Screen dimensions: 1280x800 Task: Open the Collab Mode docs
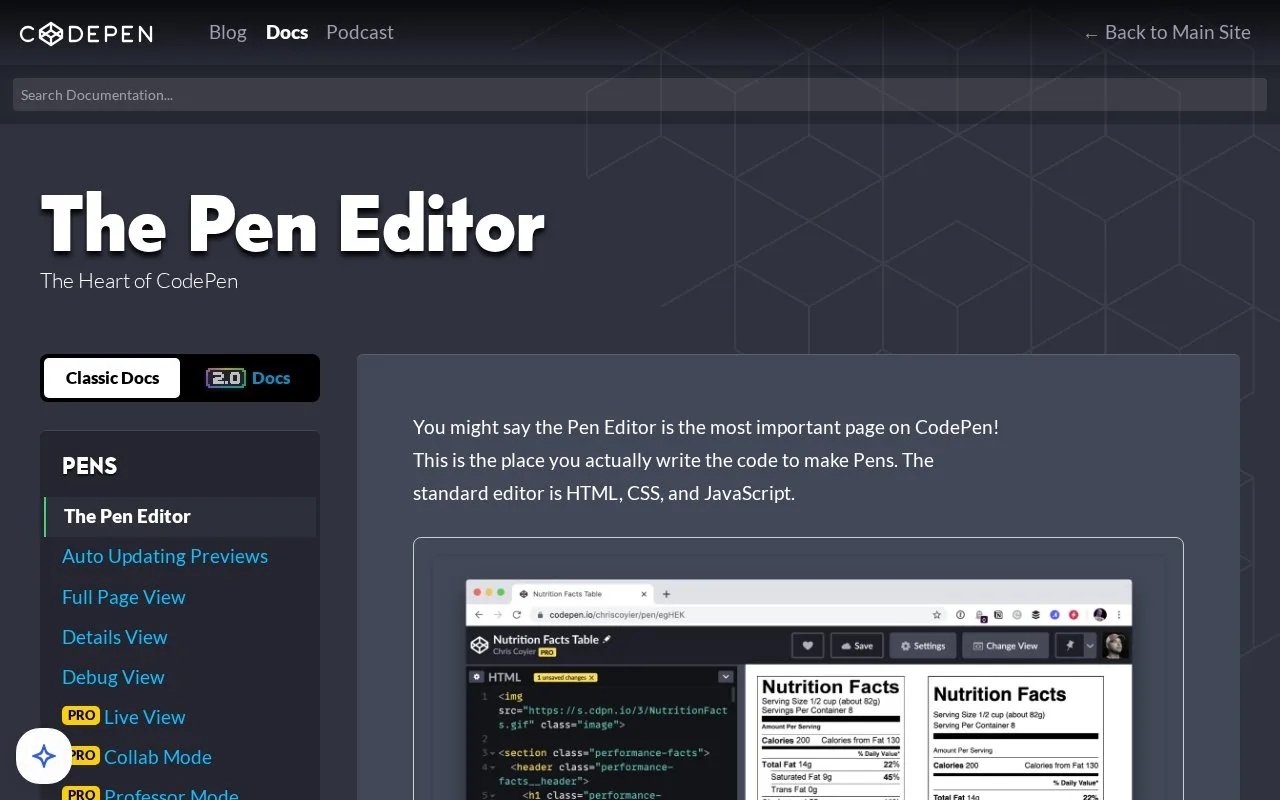158,757
